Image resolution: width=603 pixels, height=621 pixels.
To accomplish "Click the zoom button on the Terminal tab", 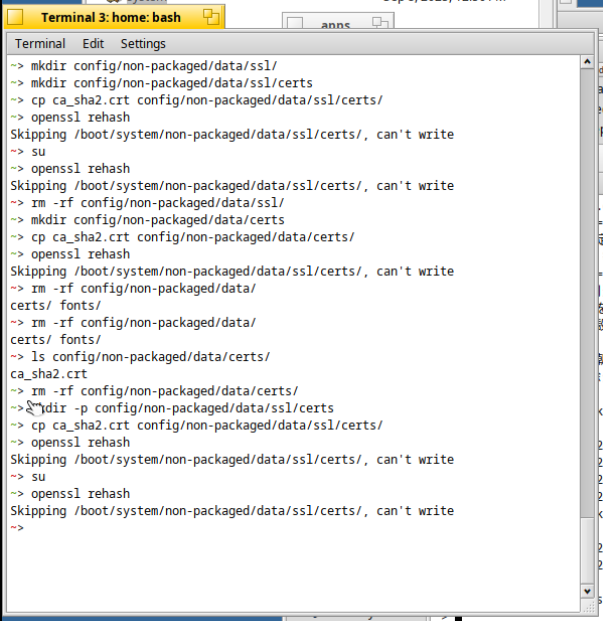I will tap(210, 17).
